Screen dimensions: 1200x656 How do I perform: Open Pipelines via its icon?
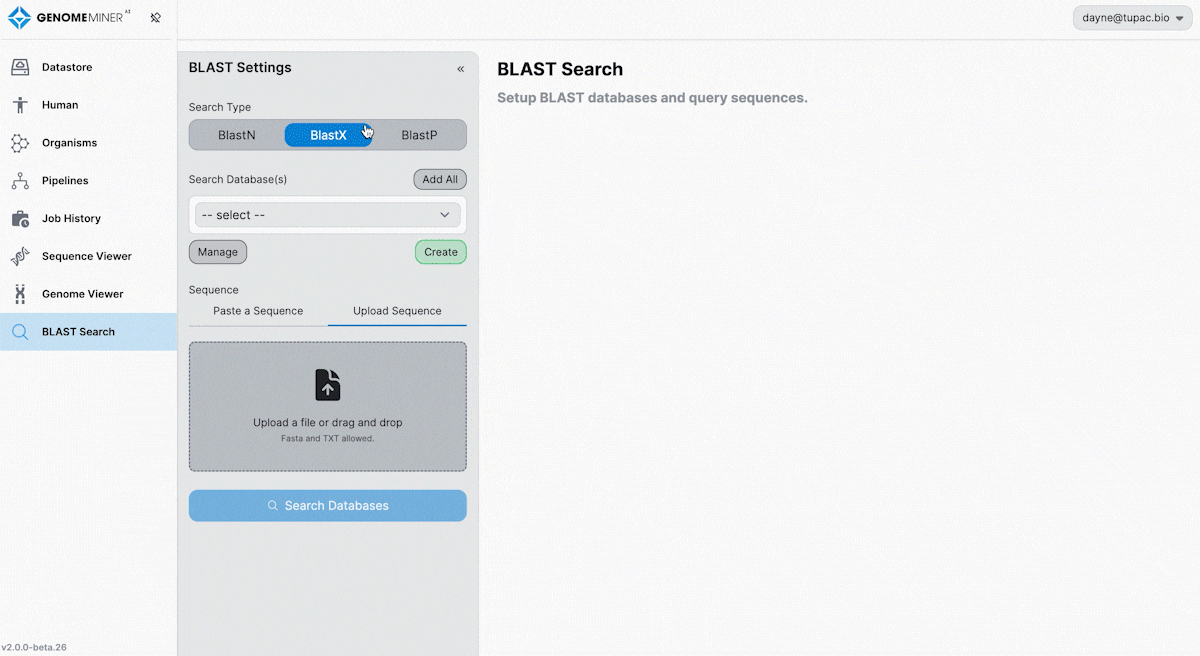20,181
